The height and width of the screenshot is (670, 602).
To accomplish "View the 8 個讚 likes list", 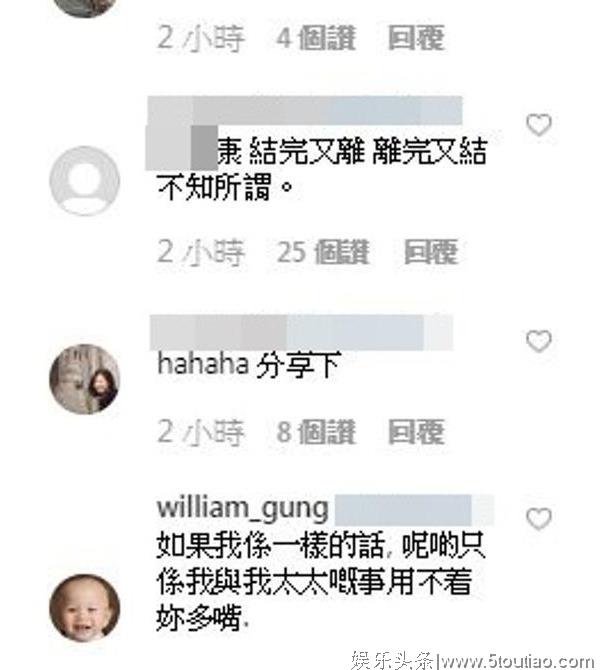I will click(316, 432).
